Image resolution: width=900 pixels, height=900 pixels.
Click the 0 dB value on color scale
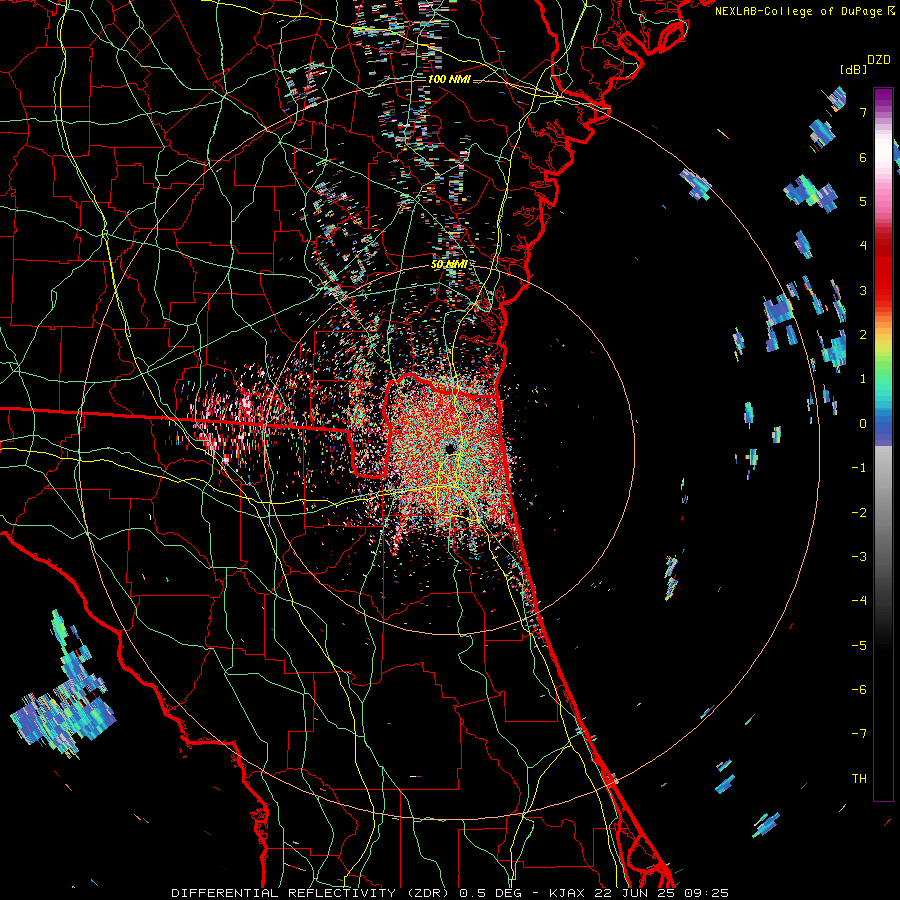pos(863,424)
